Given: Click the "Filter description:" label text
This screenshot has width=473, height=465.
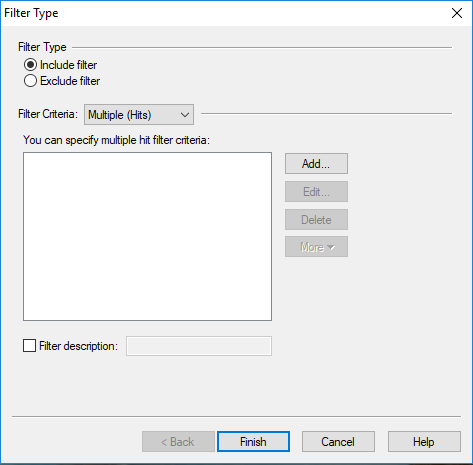Looking at the screenshot, I should (x=78, y=346).
